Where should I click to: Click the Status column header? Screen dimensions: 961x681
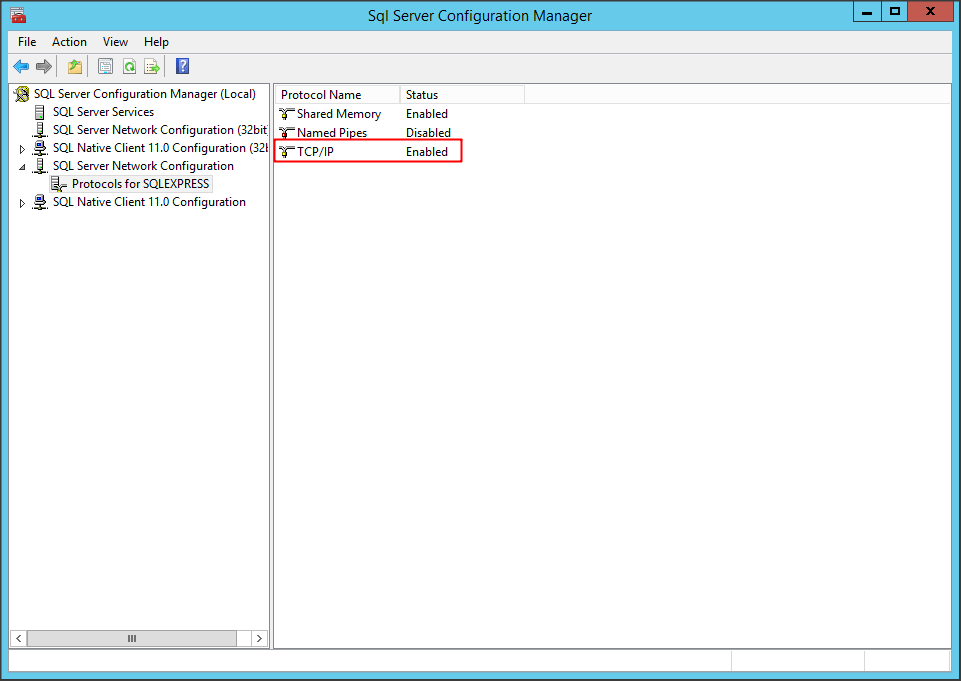461,95
